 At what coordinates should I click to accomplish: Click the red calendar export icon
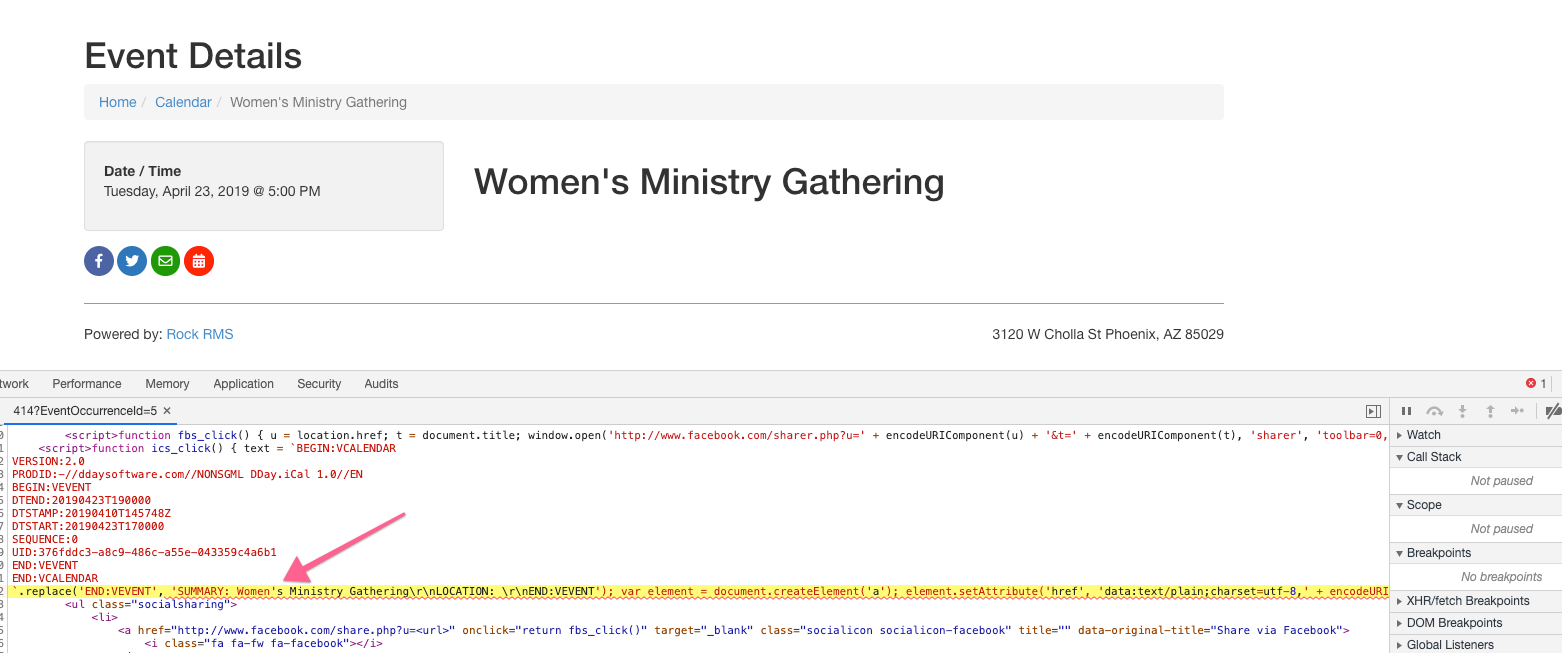[198, 261]
